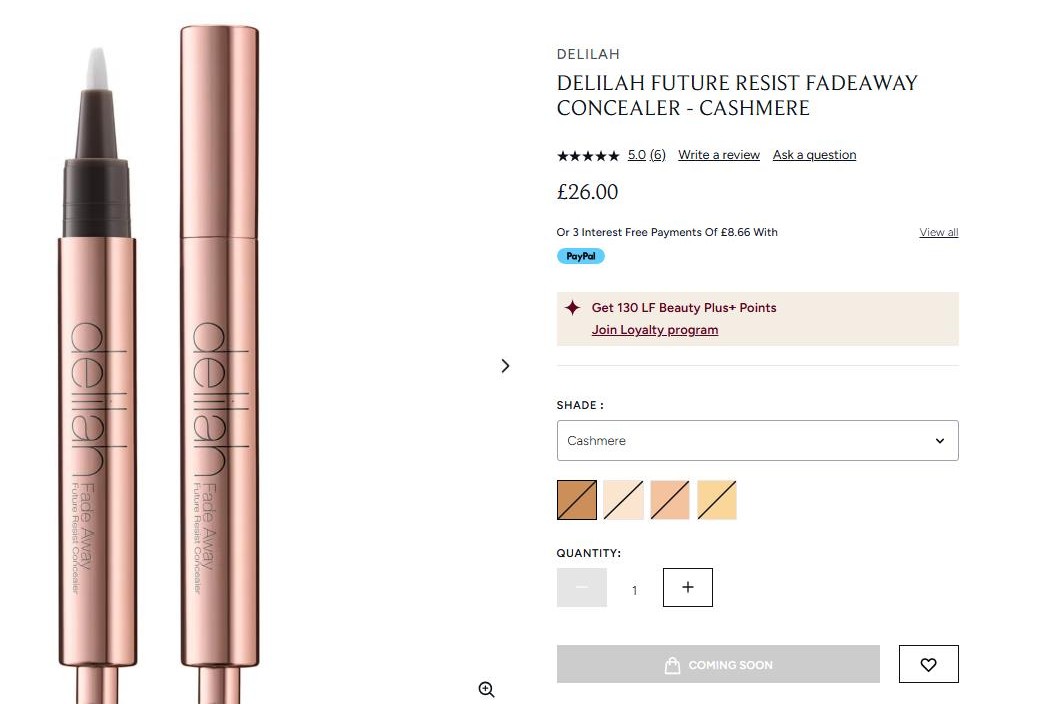
Task: Click the plus quantity button
Action: point(687,587)
